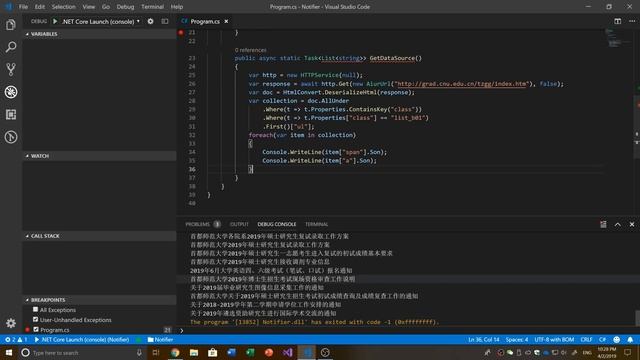Click the grad.cnu.edu.cn URL in code
Image resolution: width=640 pixels, height=360 pixels.
(462, 84)
